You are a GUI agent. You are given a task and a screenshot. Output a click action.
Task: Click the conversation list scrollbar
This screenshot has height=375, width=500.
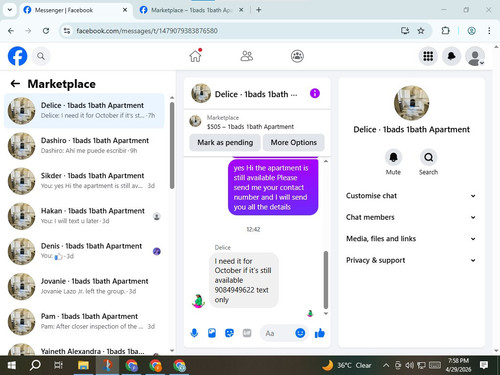pos(172,146)
